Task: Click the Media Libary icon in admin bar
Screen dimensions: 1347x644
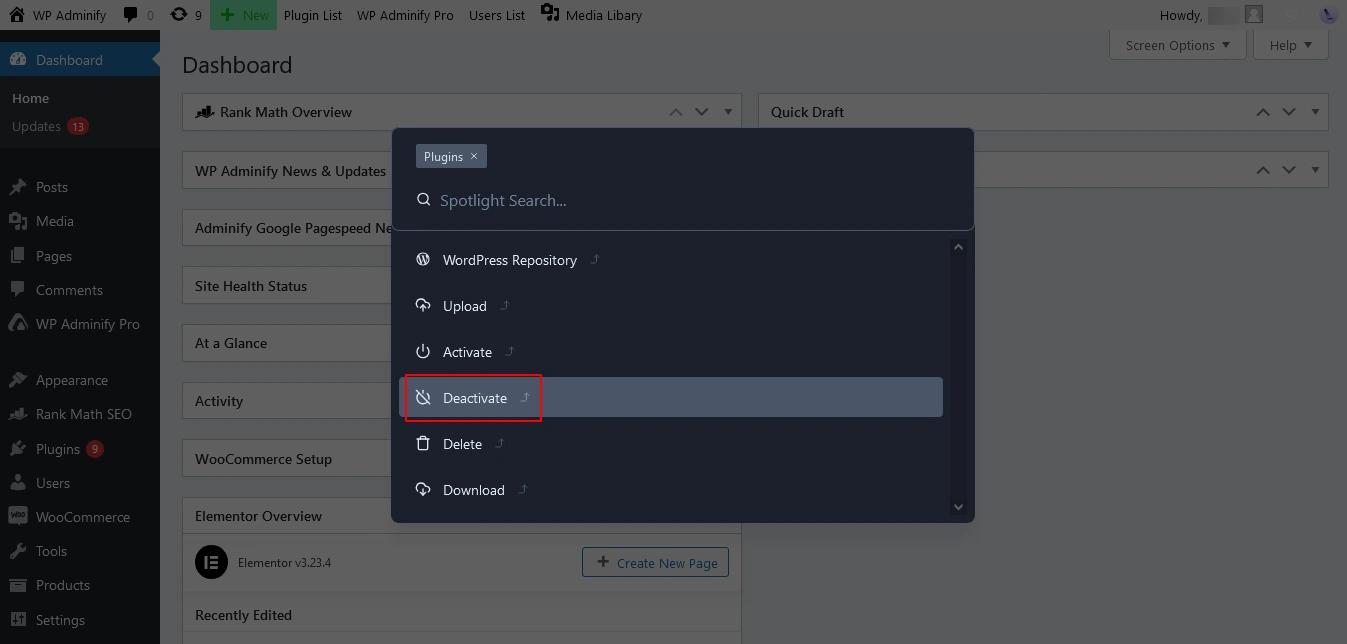Action: (548, 13)
